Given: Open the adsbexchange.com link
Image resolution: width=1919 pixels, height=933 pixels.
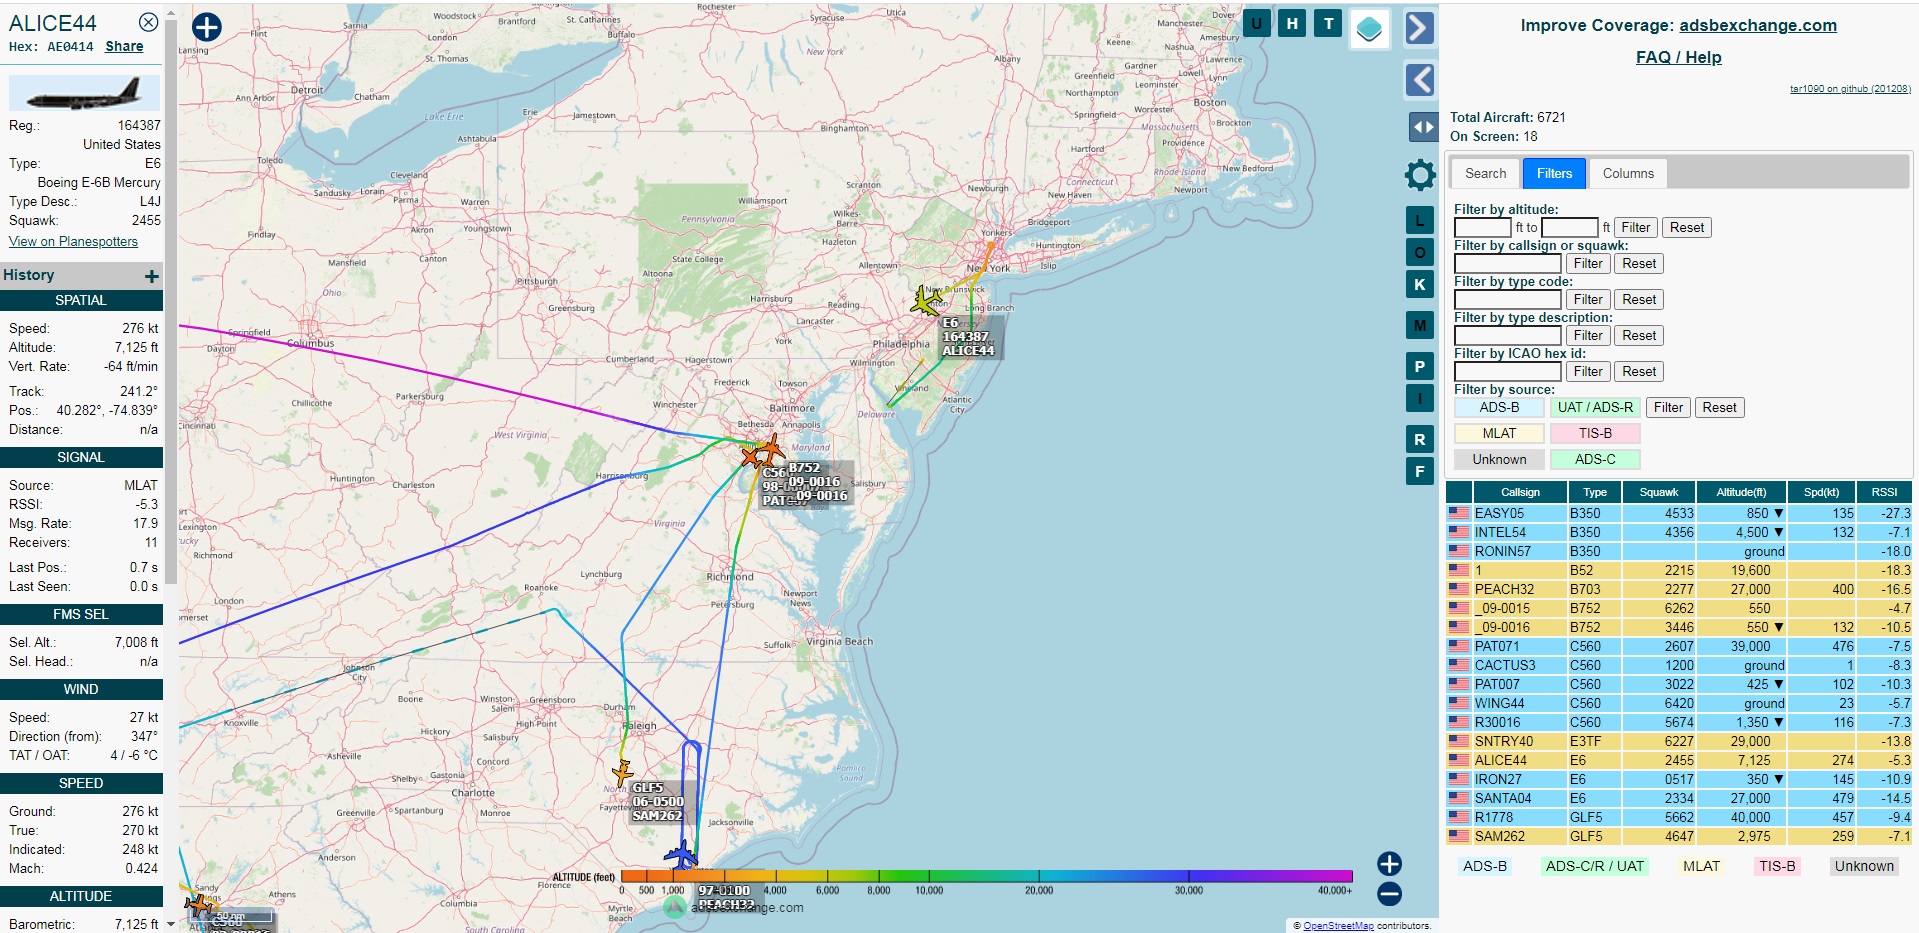Looking at the screenshot, I should 1757,25.
